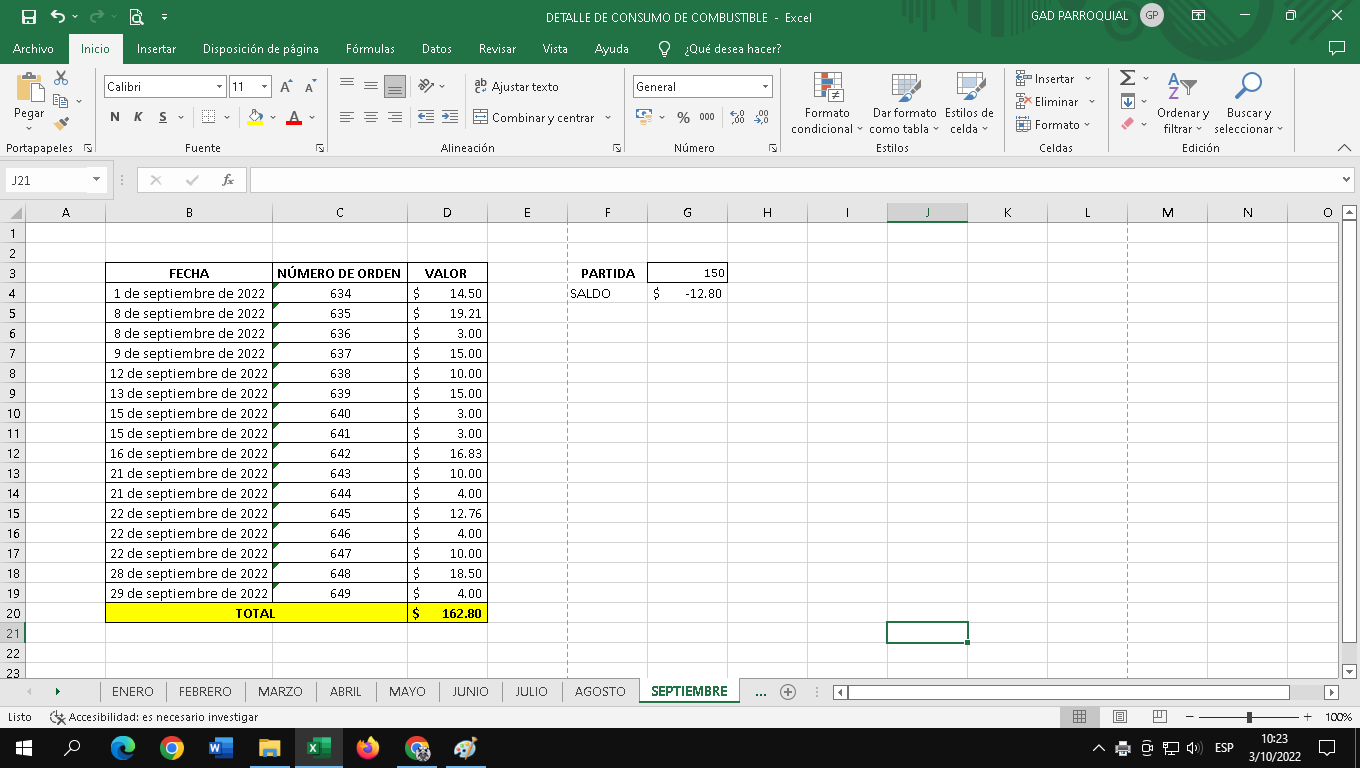Switch to the AGOSTO sheet tab

click(600, 691)
